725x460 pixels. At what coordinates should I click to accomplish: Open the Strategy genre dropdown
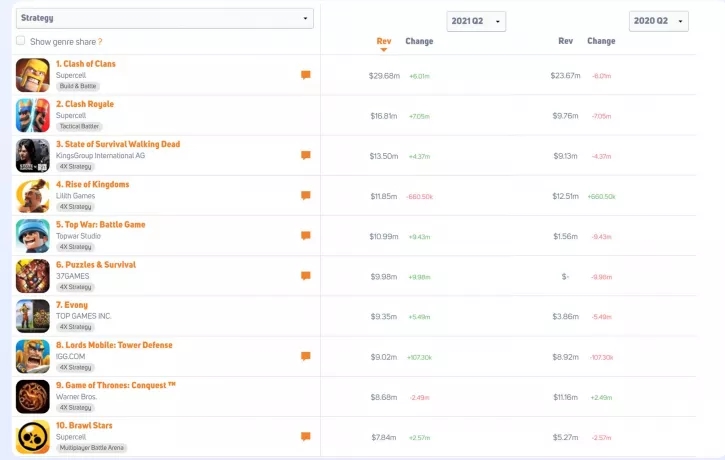[x=165, y=18]
